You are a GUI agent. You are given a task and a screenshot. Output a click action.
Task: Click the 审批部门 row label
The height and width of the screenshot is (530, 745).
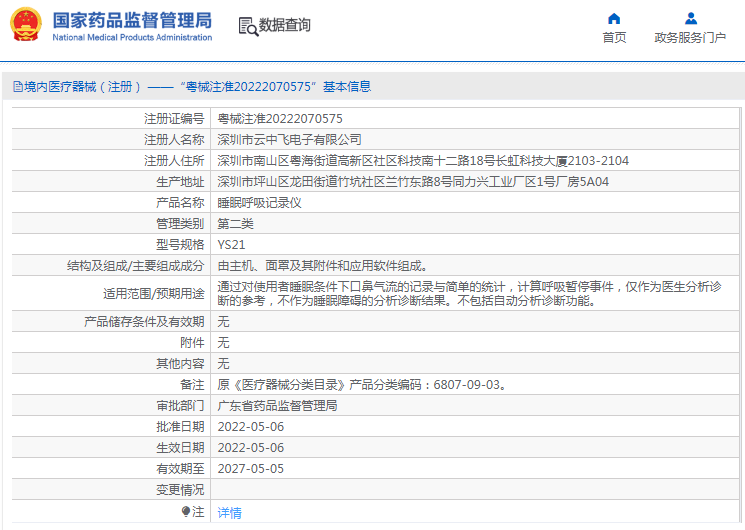pos(180,405)
